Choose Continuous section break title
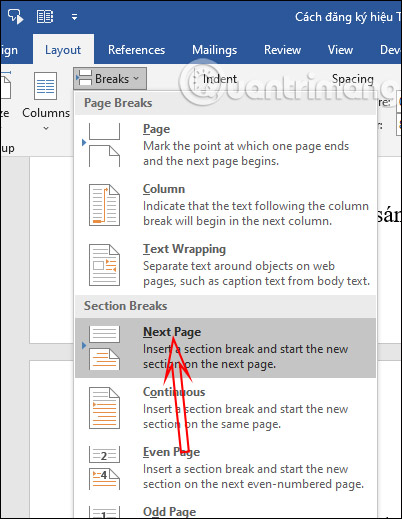This screenshot has height=519, width=402. 174,392
